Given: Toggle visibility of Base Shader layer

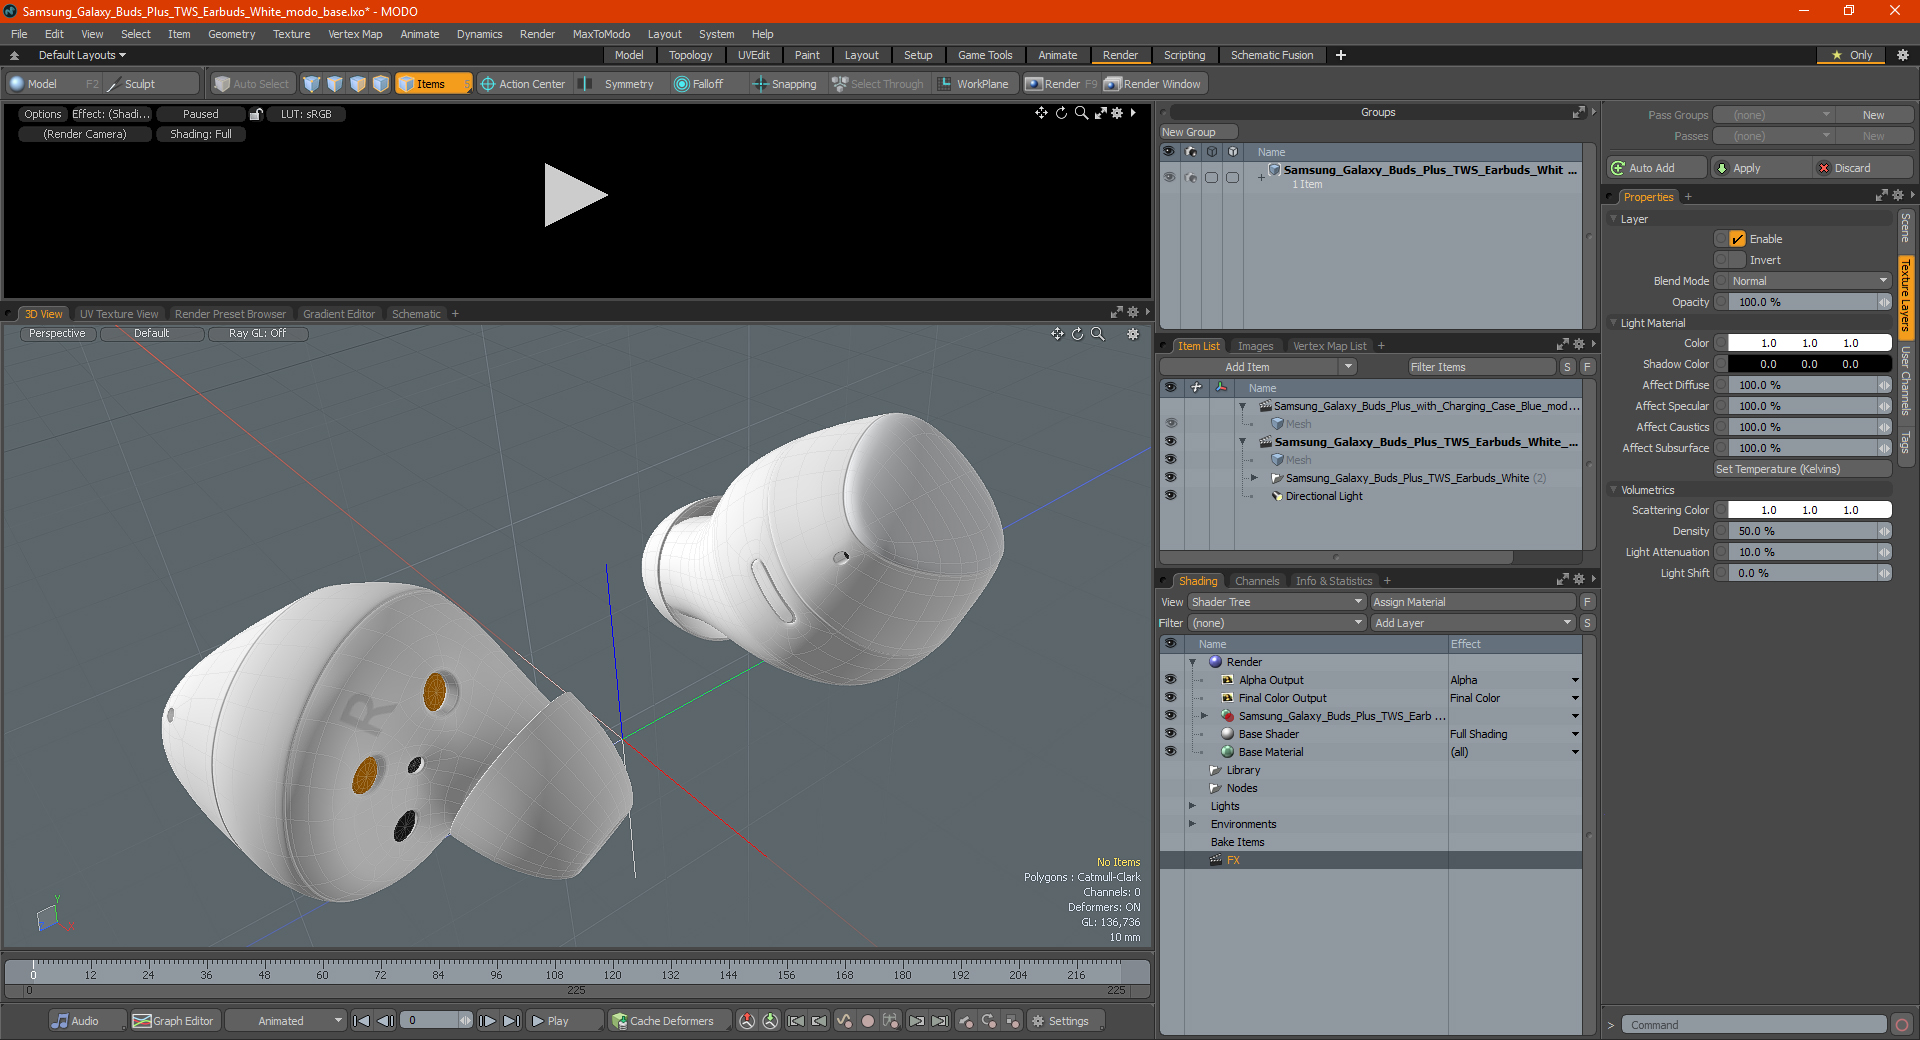Looking at the screenshot, I should tap(1170, 734).
